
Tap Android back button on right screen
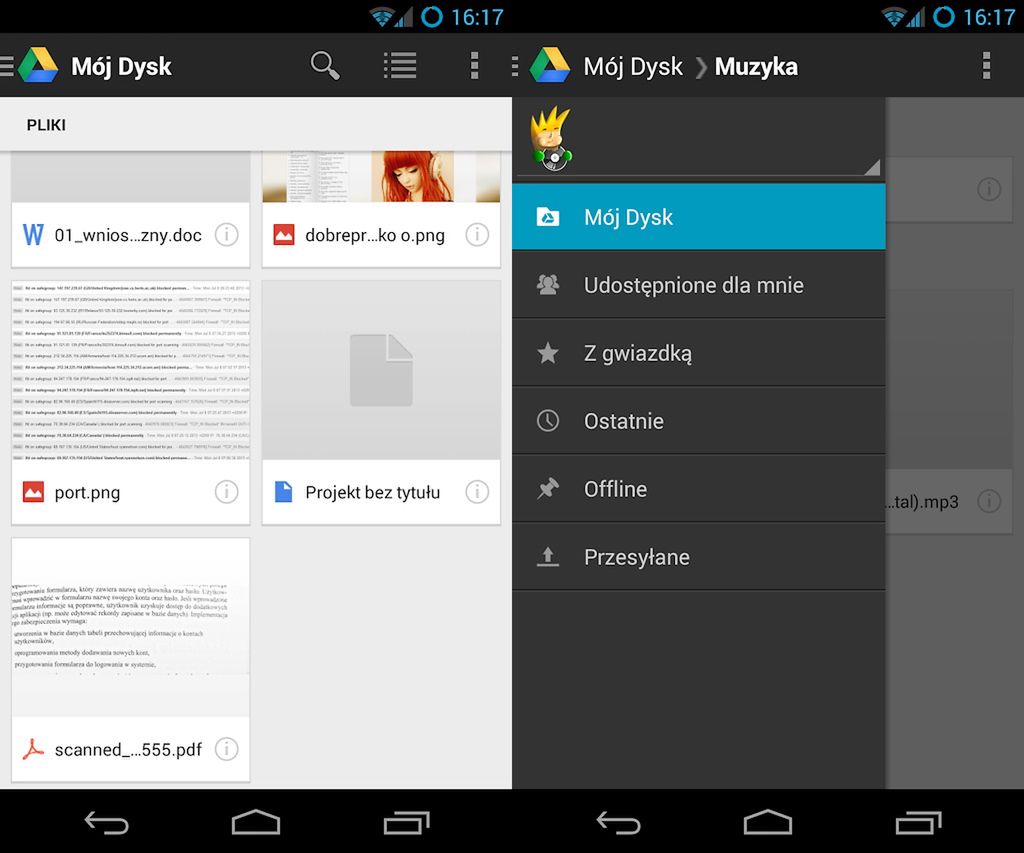click(x=618, y=822)
